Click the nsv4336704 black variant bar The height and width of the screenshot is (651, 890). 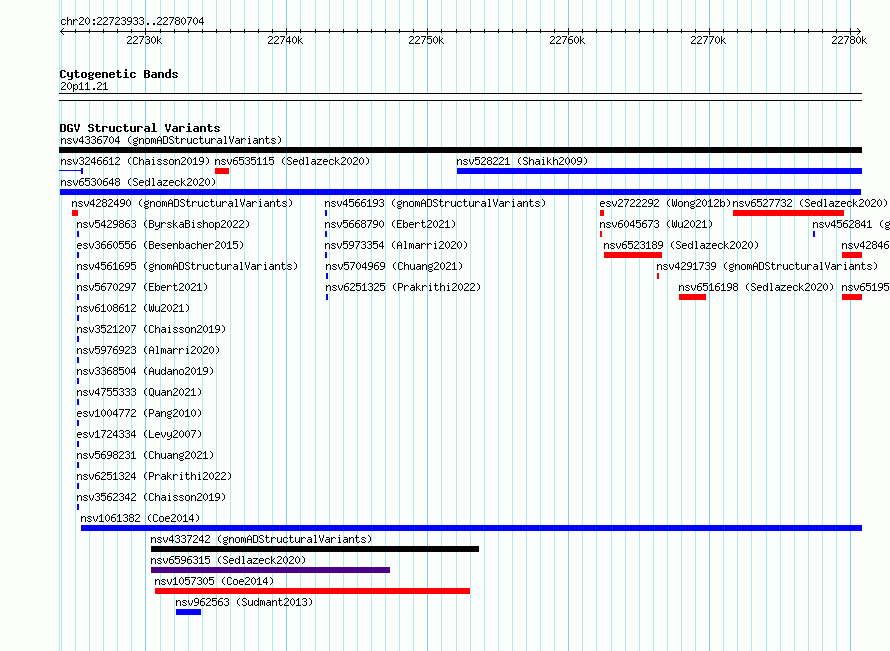click(460, 150)
